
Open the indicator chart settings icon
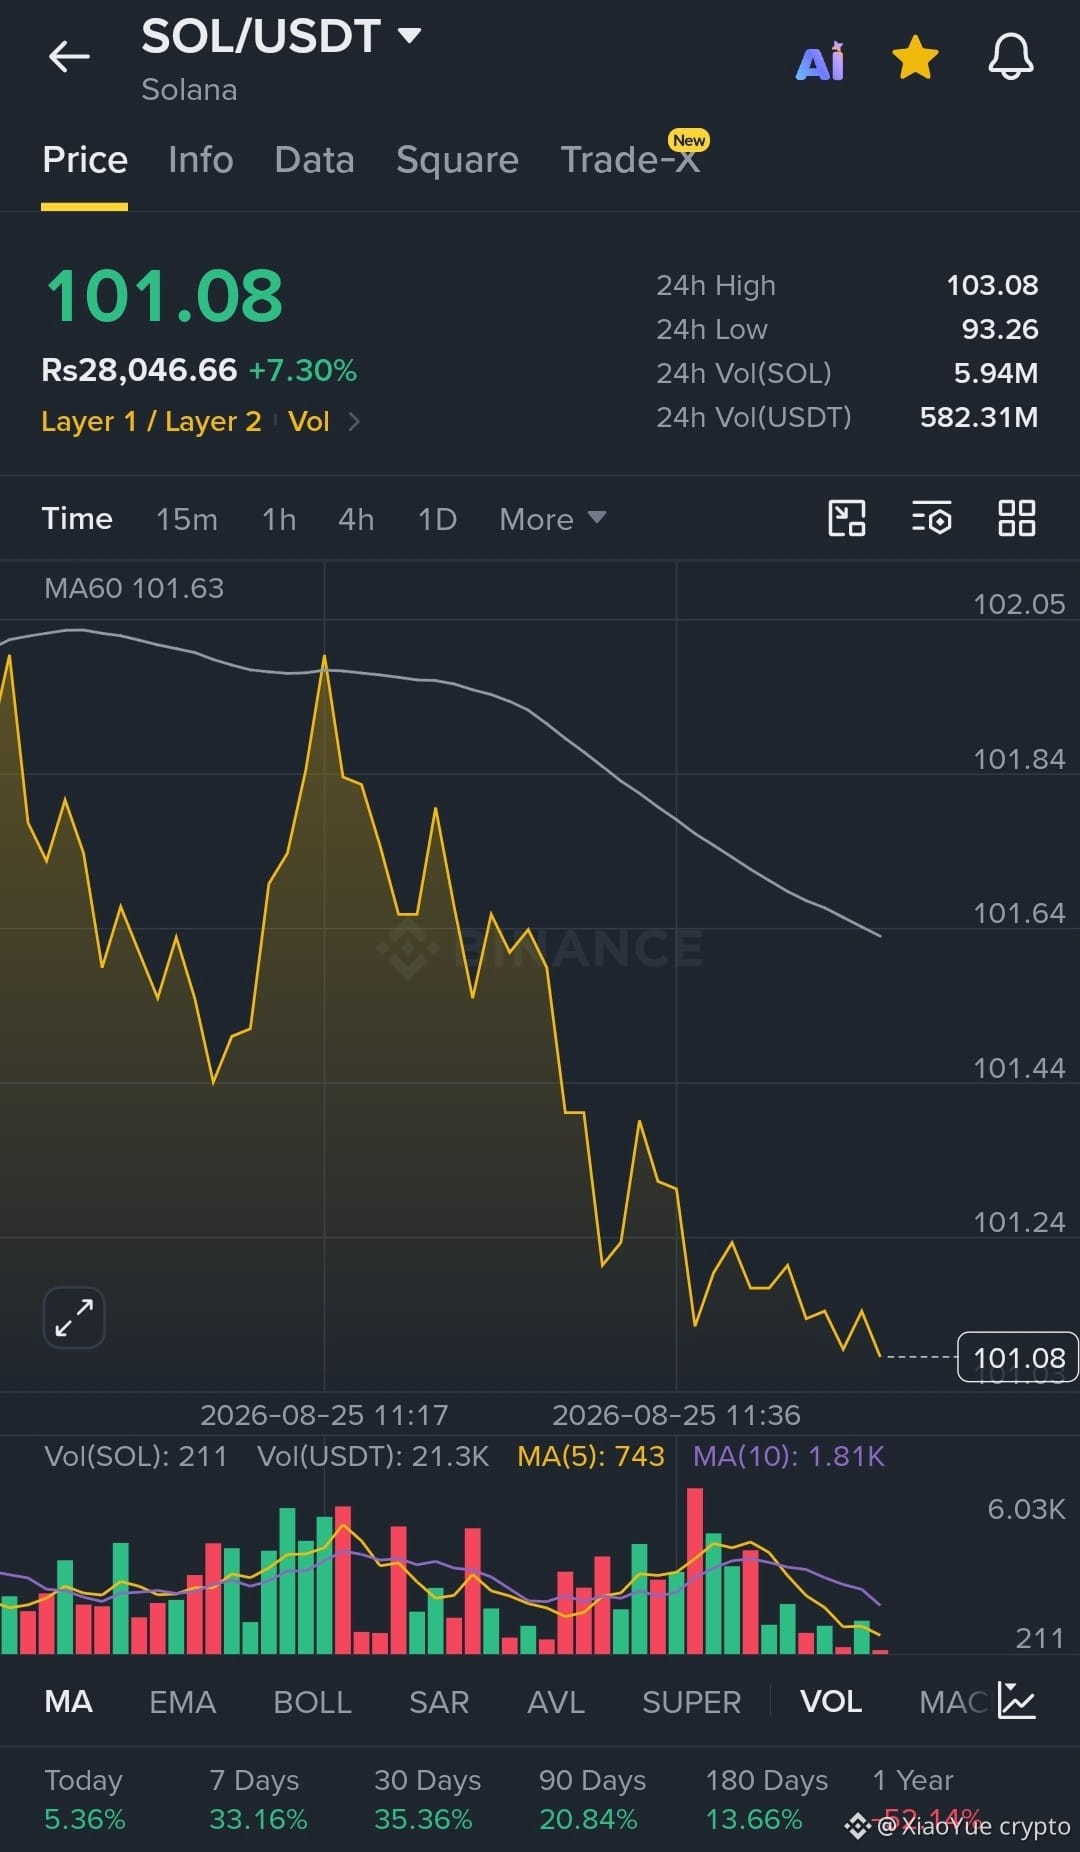point(1017,1700)
